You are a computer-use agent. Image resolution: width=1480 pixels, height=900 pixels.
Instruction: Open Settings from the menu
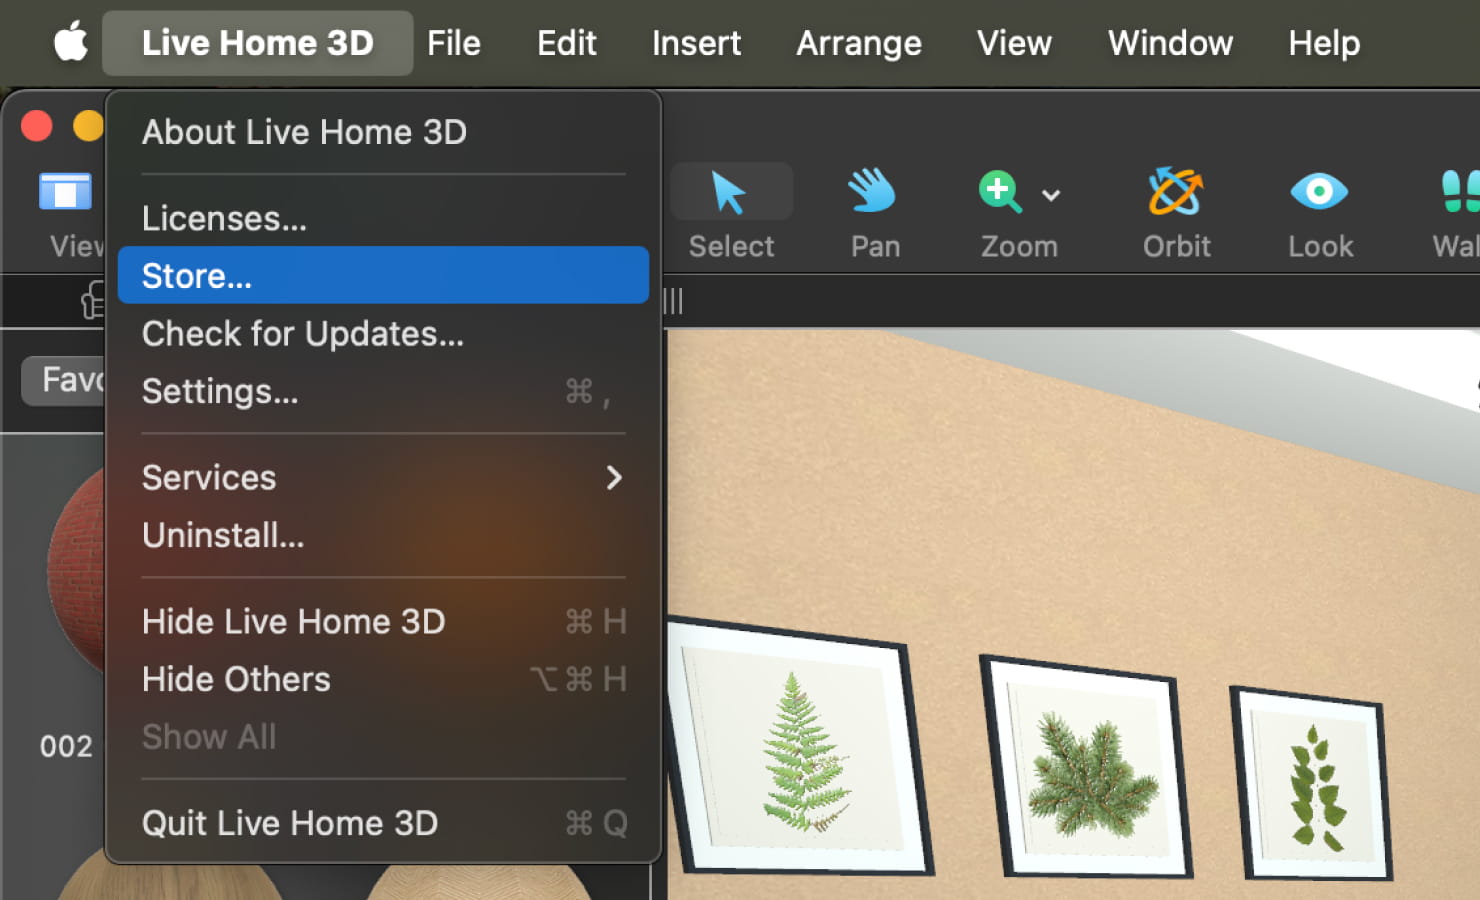coord(220,391)
